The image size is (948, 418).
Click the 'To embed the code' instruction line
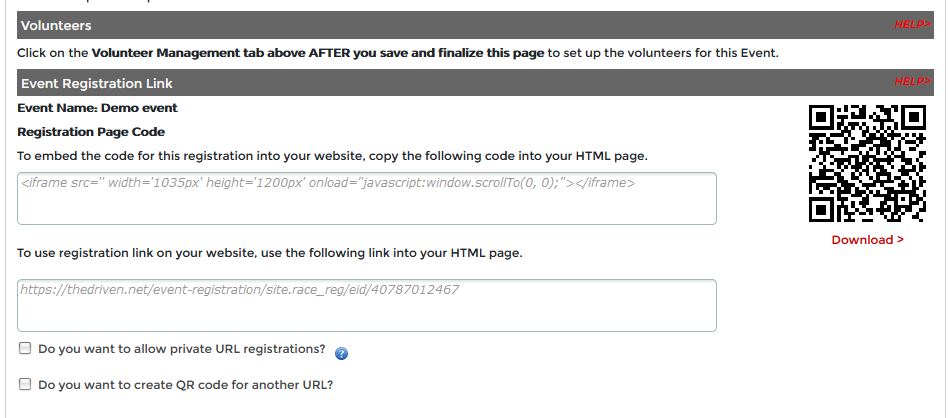click(x=333, y=156)
